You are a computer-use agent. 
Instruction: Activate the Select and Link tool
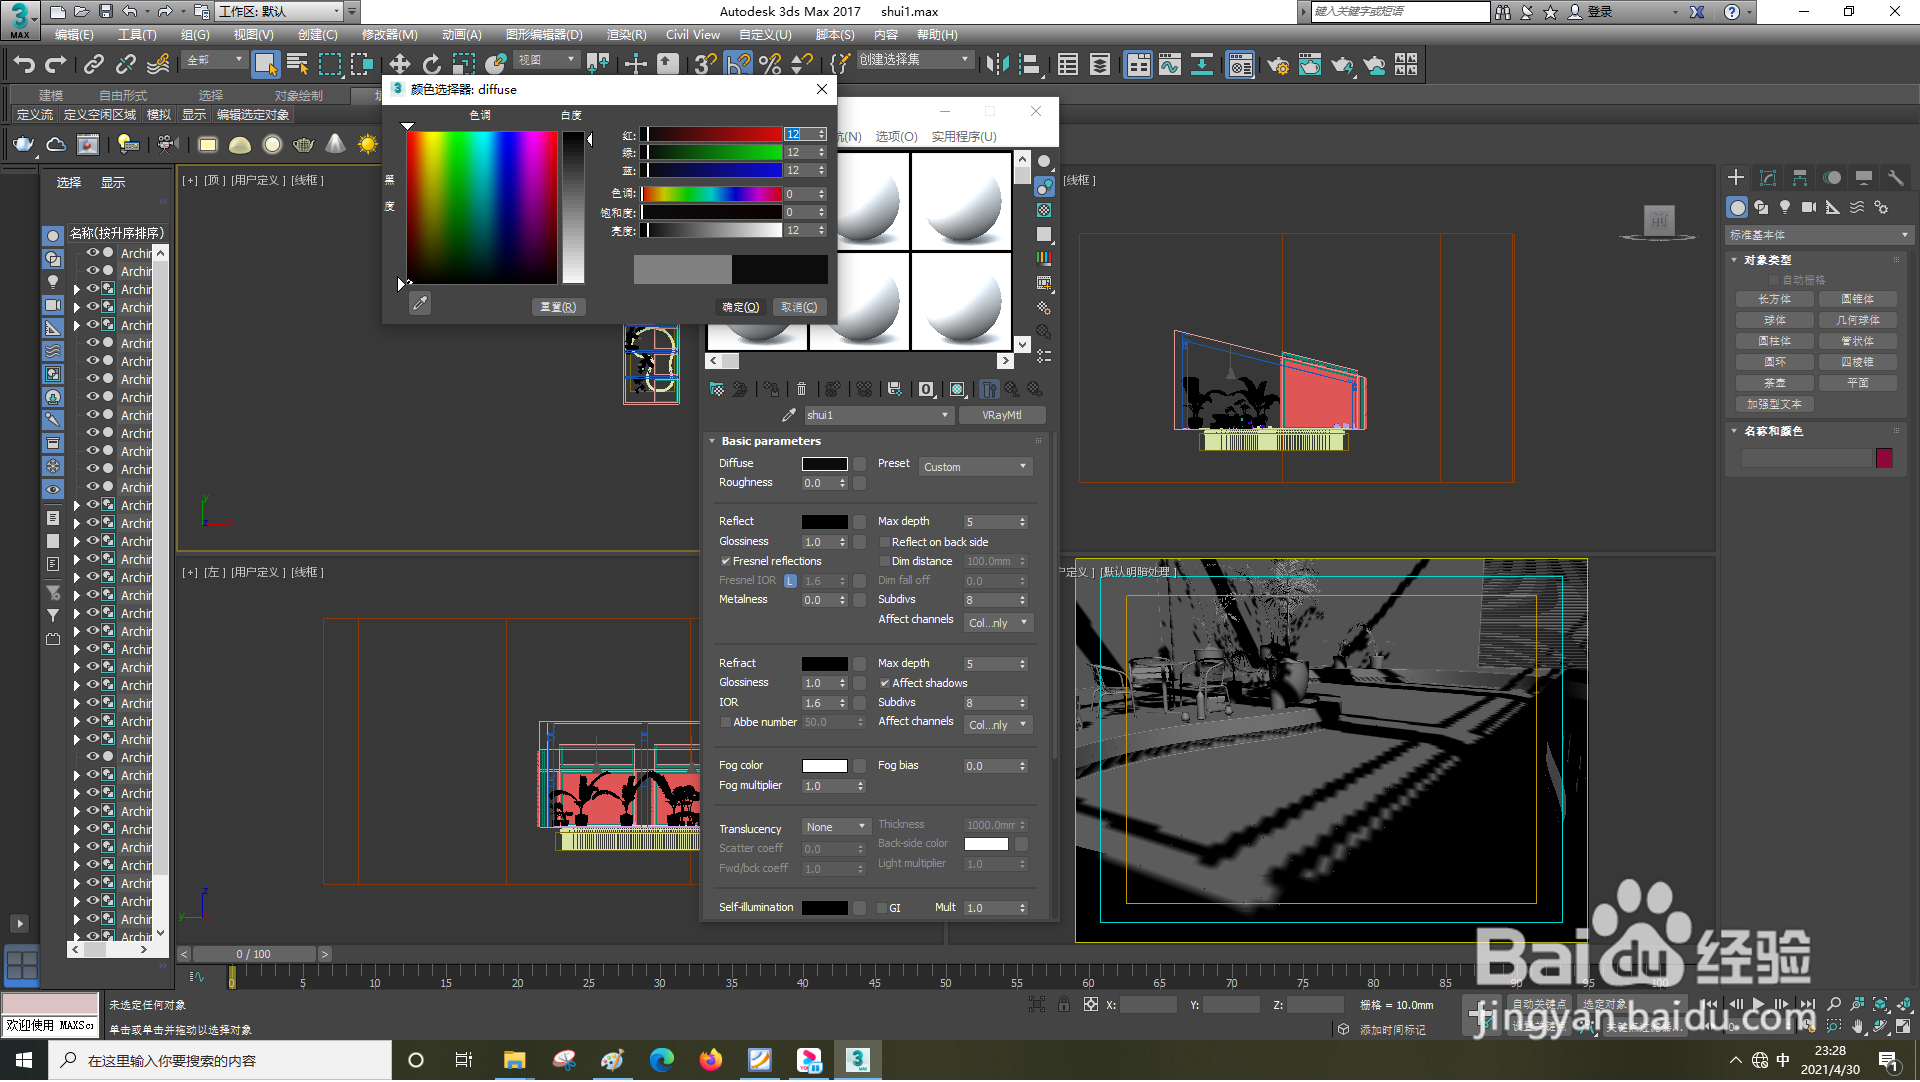coord(94,65)
